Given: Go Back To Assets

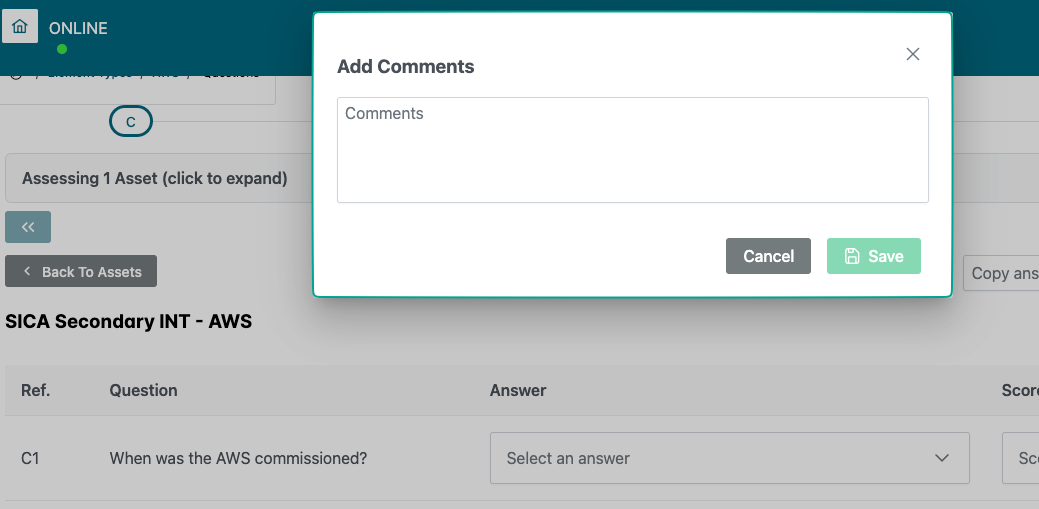Looking at the screenshot, I should 81,271.
